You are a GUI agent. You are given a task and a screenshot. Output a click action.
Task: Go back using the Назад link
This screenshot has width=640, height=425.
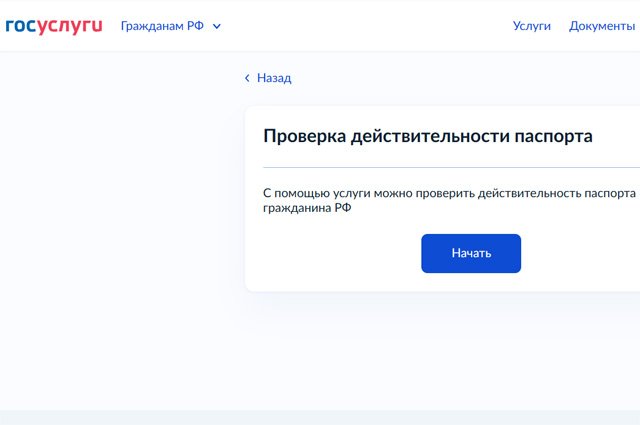273,78
